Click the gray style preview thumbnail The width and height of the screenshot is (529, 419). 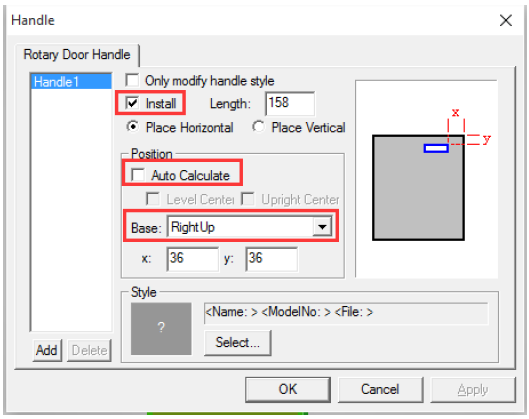pyautogui.click(x=161, y=329)
